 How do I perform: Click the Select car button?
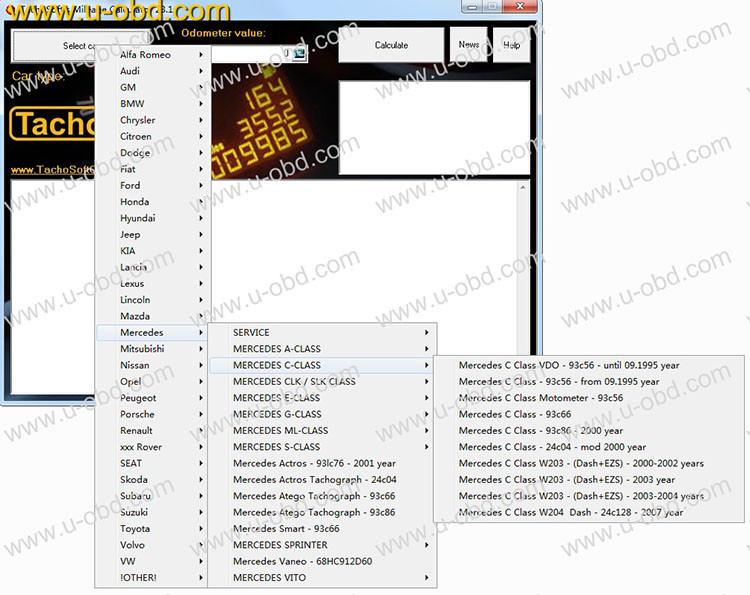79,46
